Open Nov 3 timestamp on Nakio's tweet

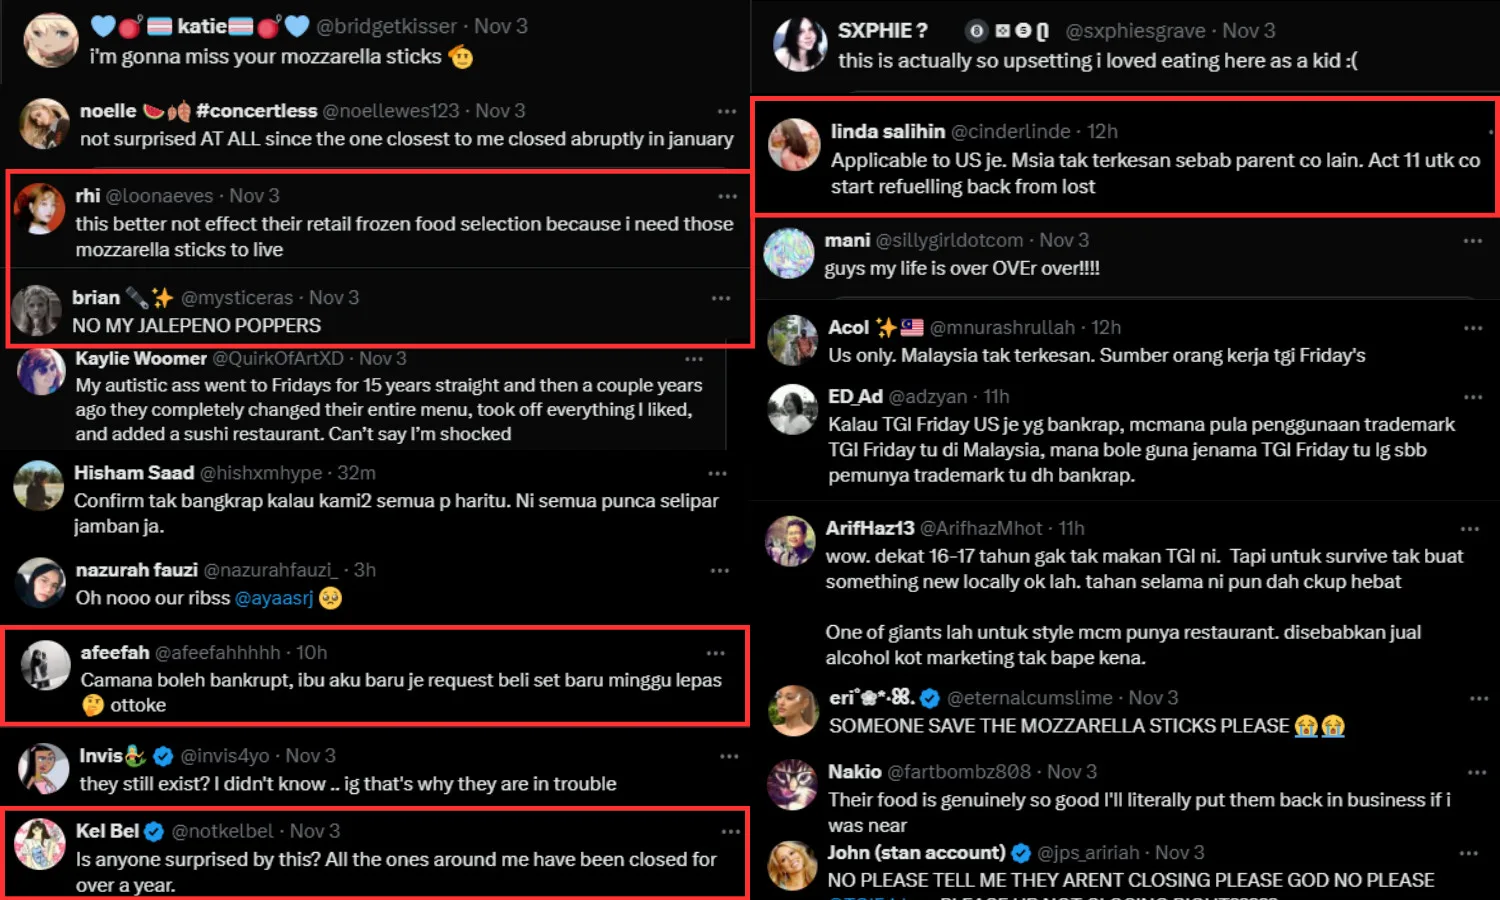1072,772
